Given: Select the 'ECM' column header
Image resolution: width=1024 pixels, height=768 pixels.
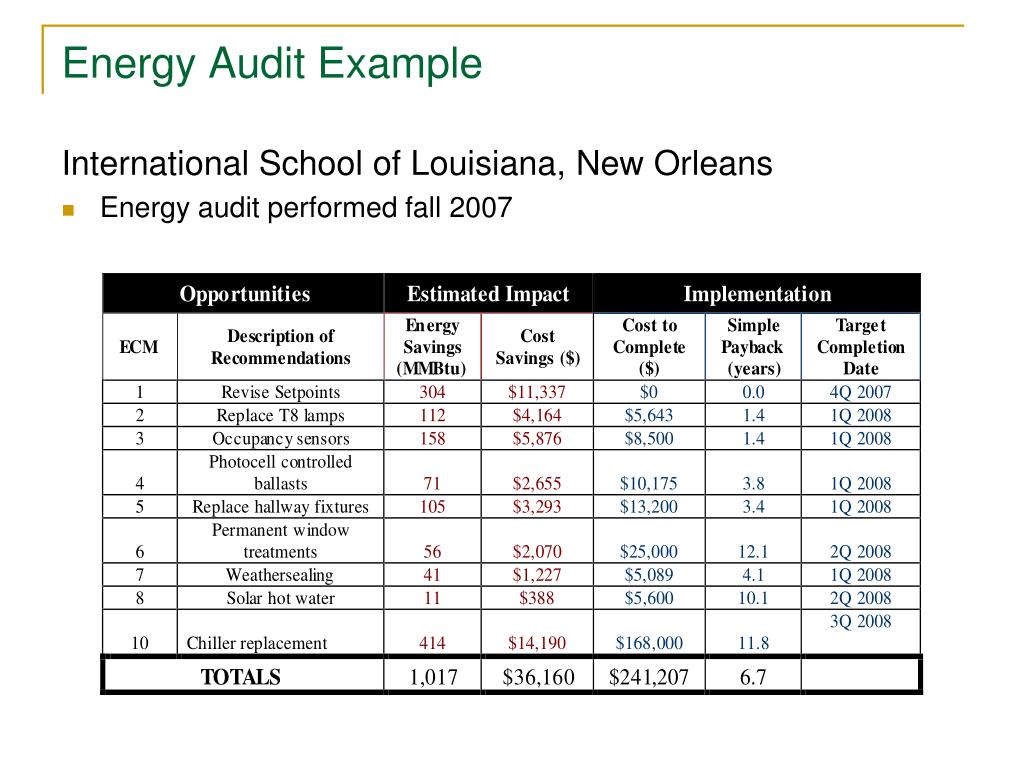Looking at the screenshot, I should tap(139, 347).
